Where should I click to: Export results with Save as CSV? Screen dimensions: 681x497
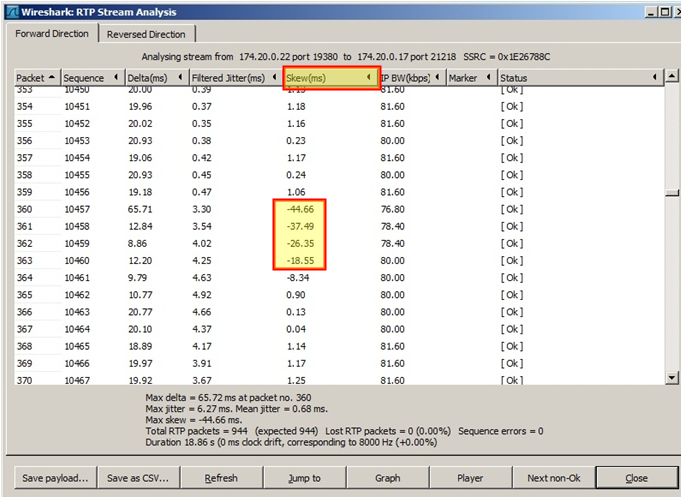point(138,478)
